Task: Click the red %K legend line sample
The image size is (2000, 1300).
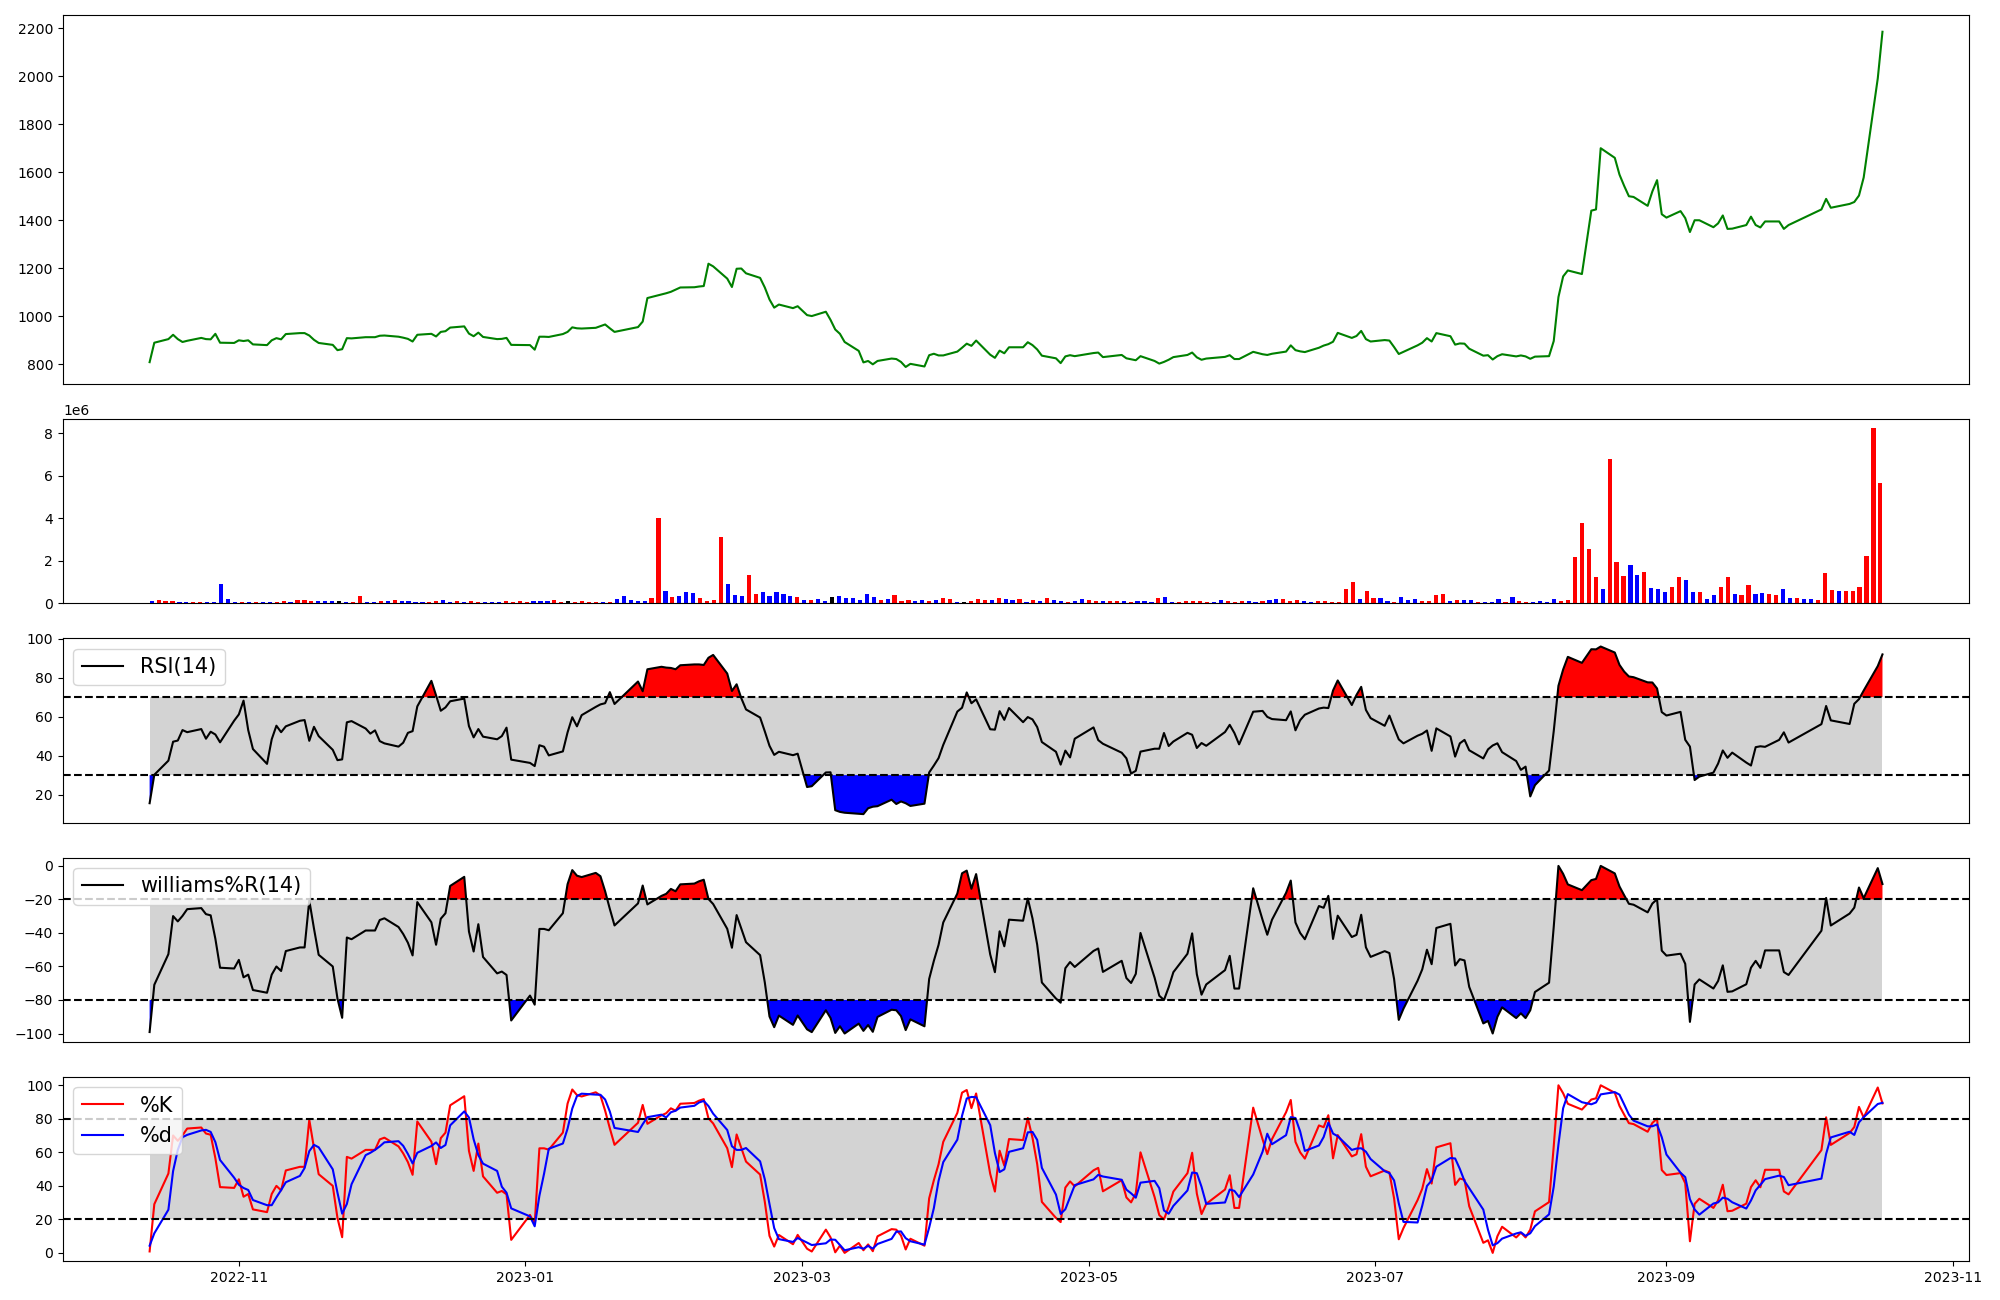Action: [x=102, y=1105]
